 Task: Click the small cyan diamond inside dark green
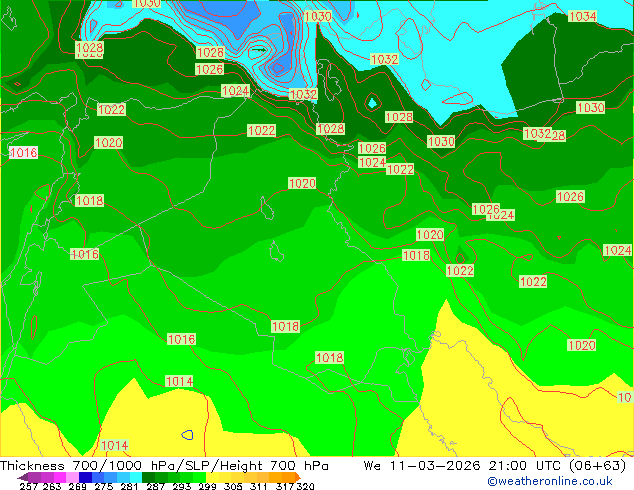(372, 103)
